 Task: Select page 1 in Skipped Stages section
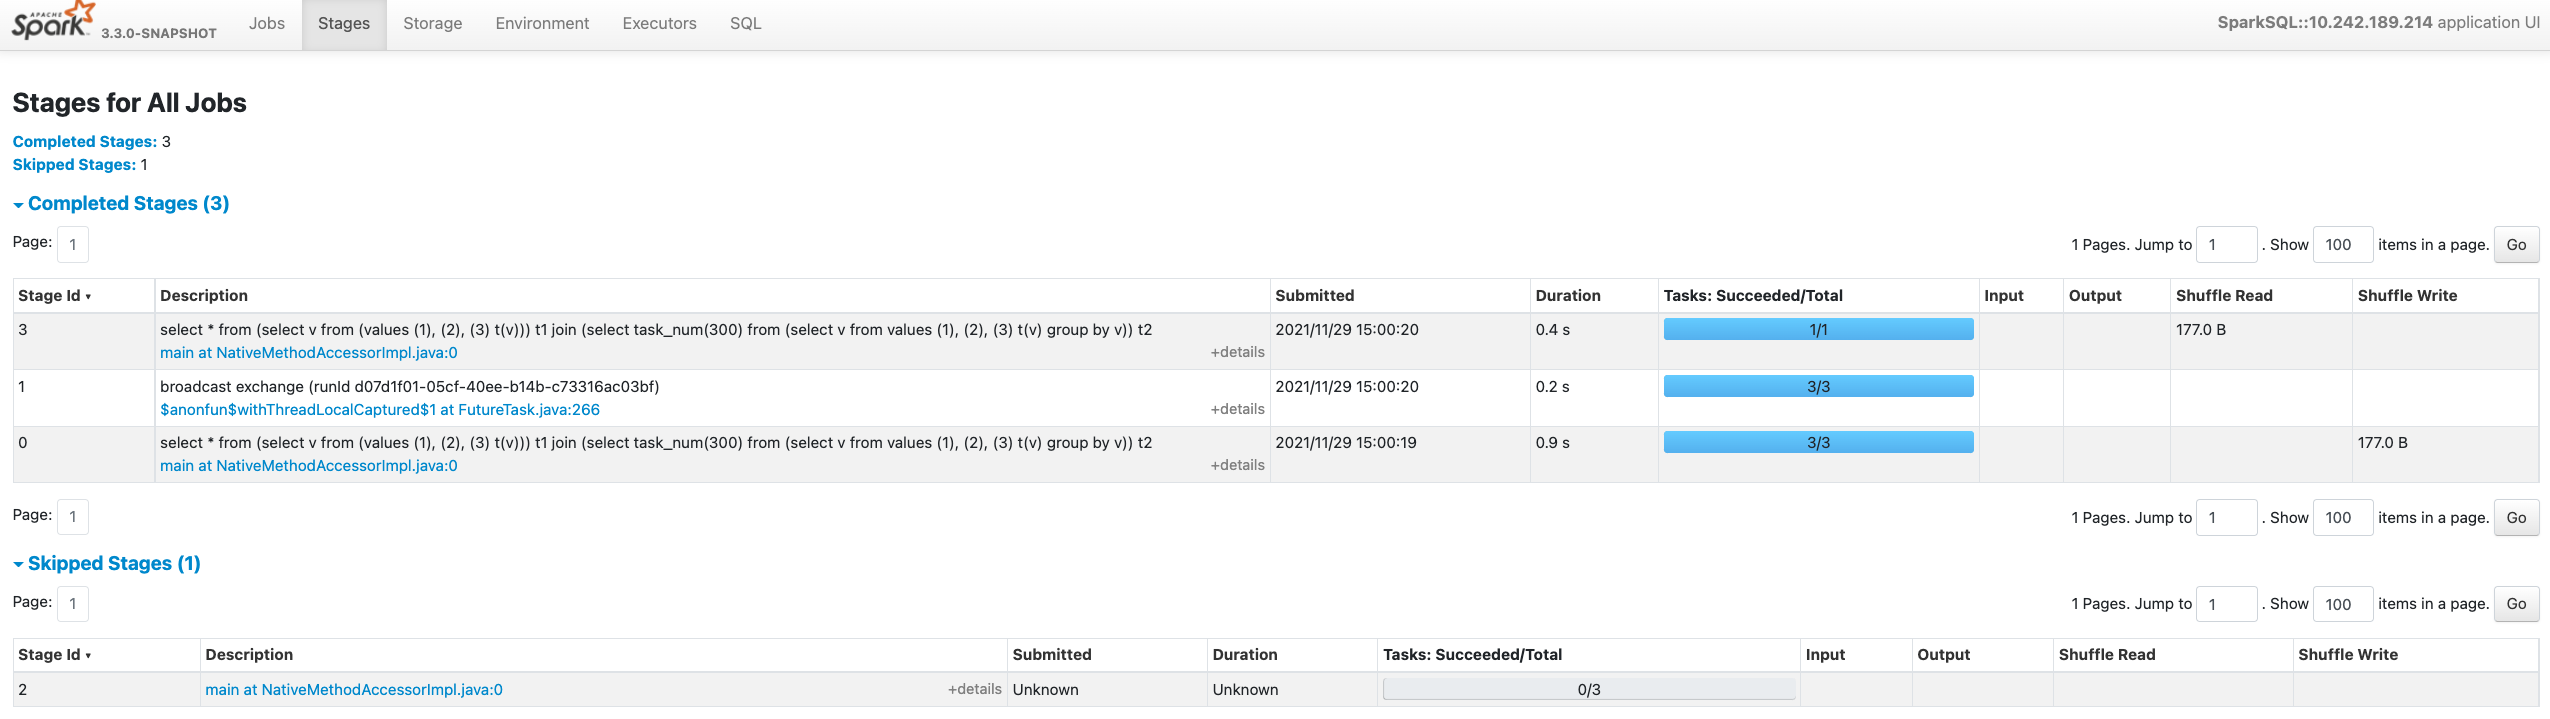73,604
